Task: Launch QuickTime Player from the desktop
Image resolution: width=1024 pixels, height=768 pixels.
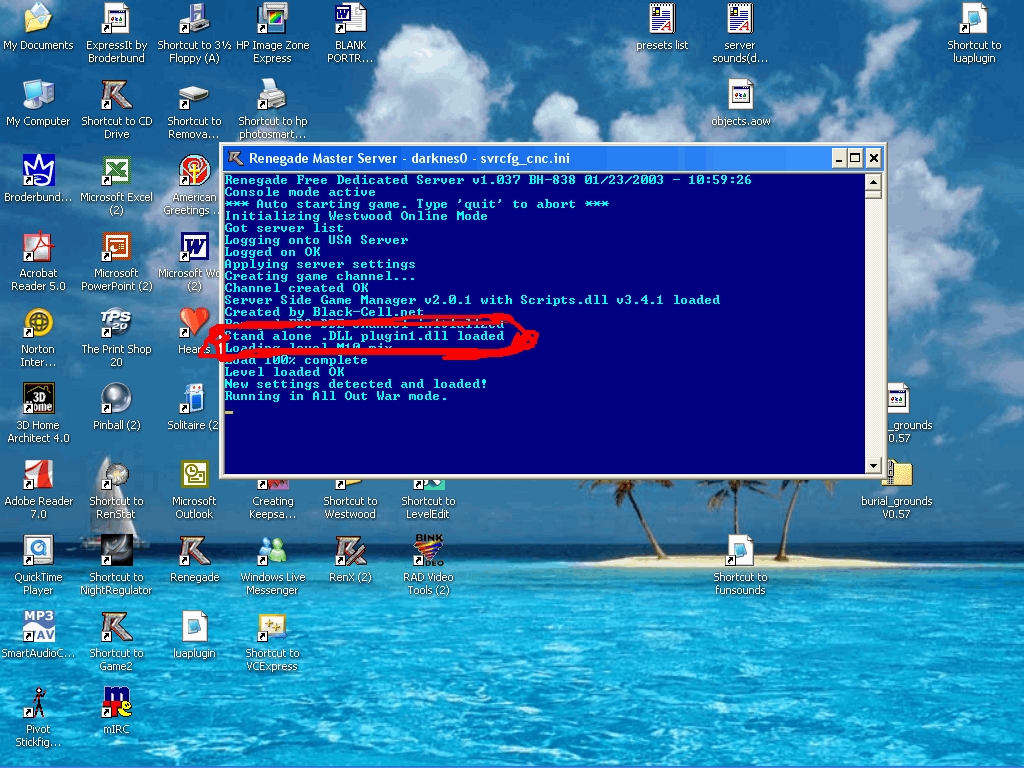Action: tap(38, 551)
